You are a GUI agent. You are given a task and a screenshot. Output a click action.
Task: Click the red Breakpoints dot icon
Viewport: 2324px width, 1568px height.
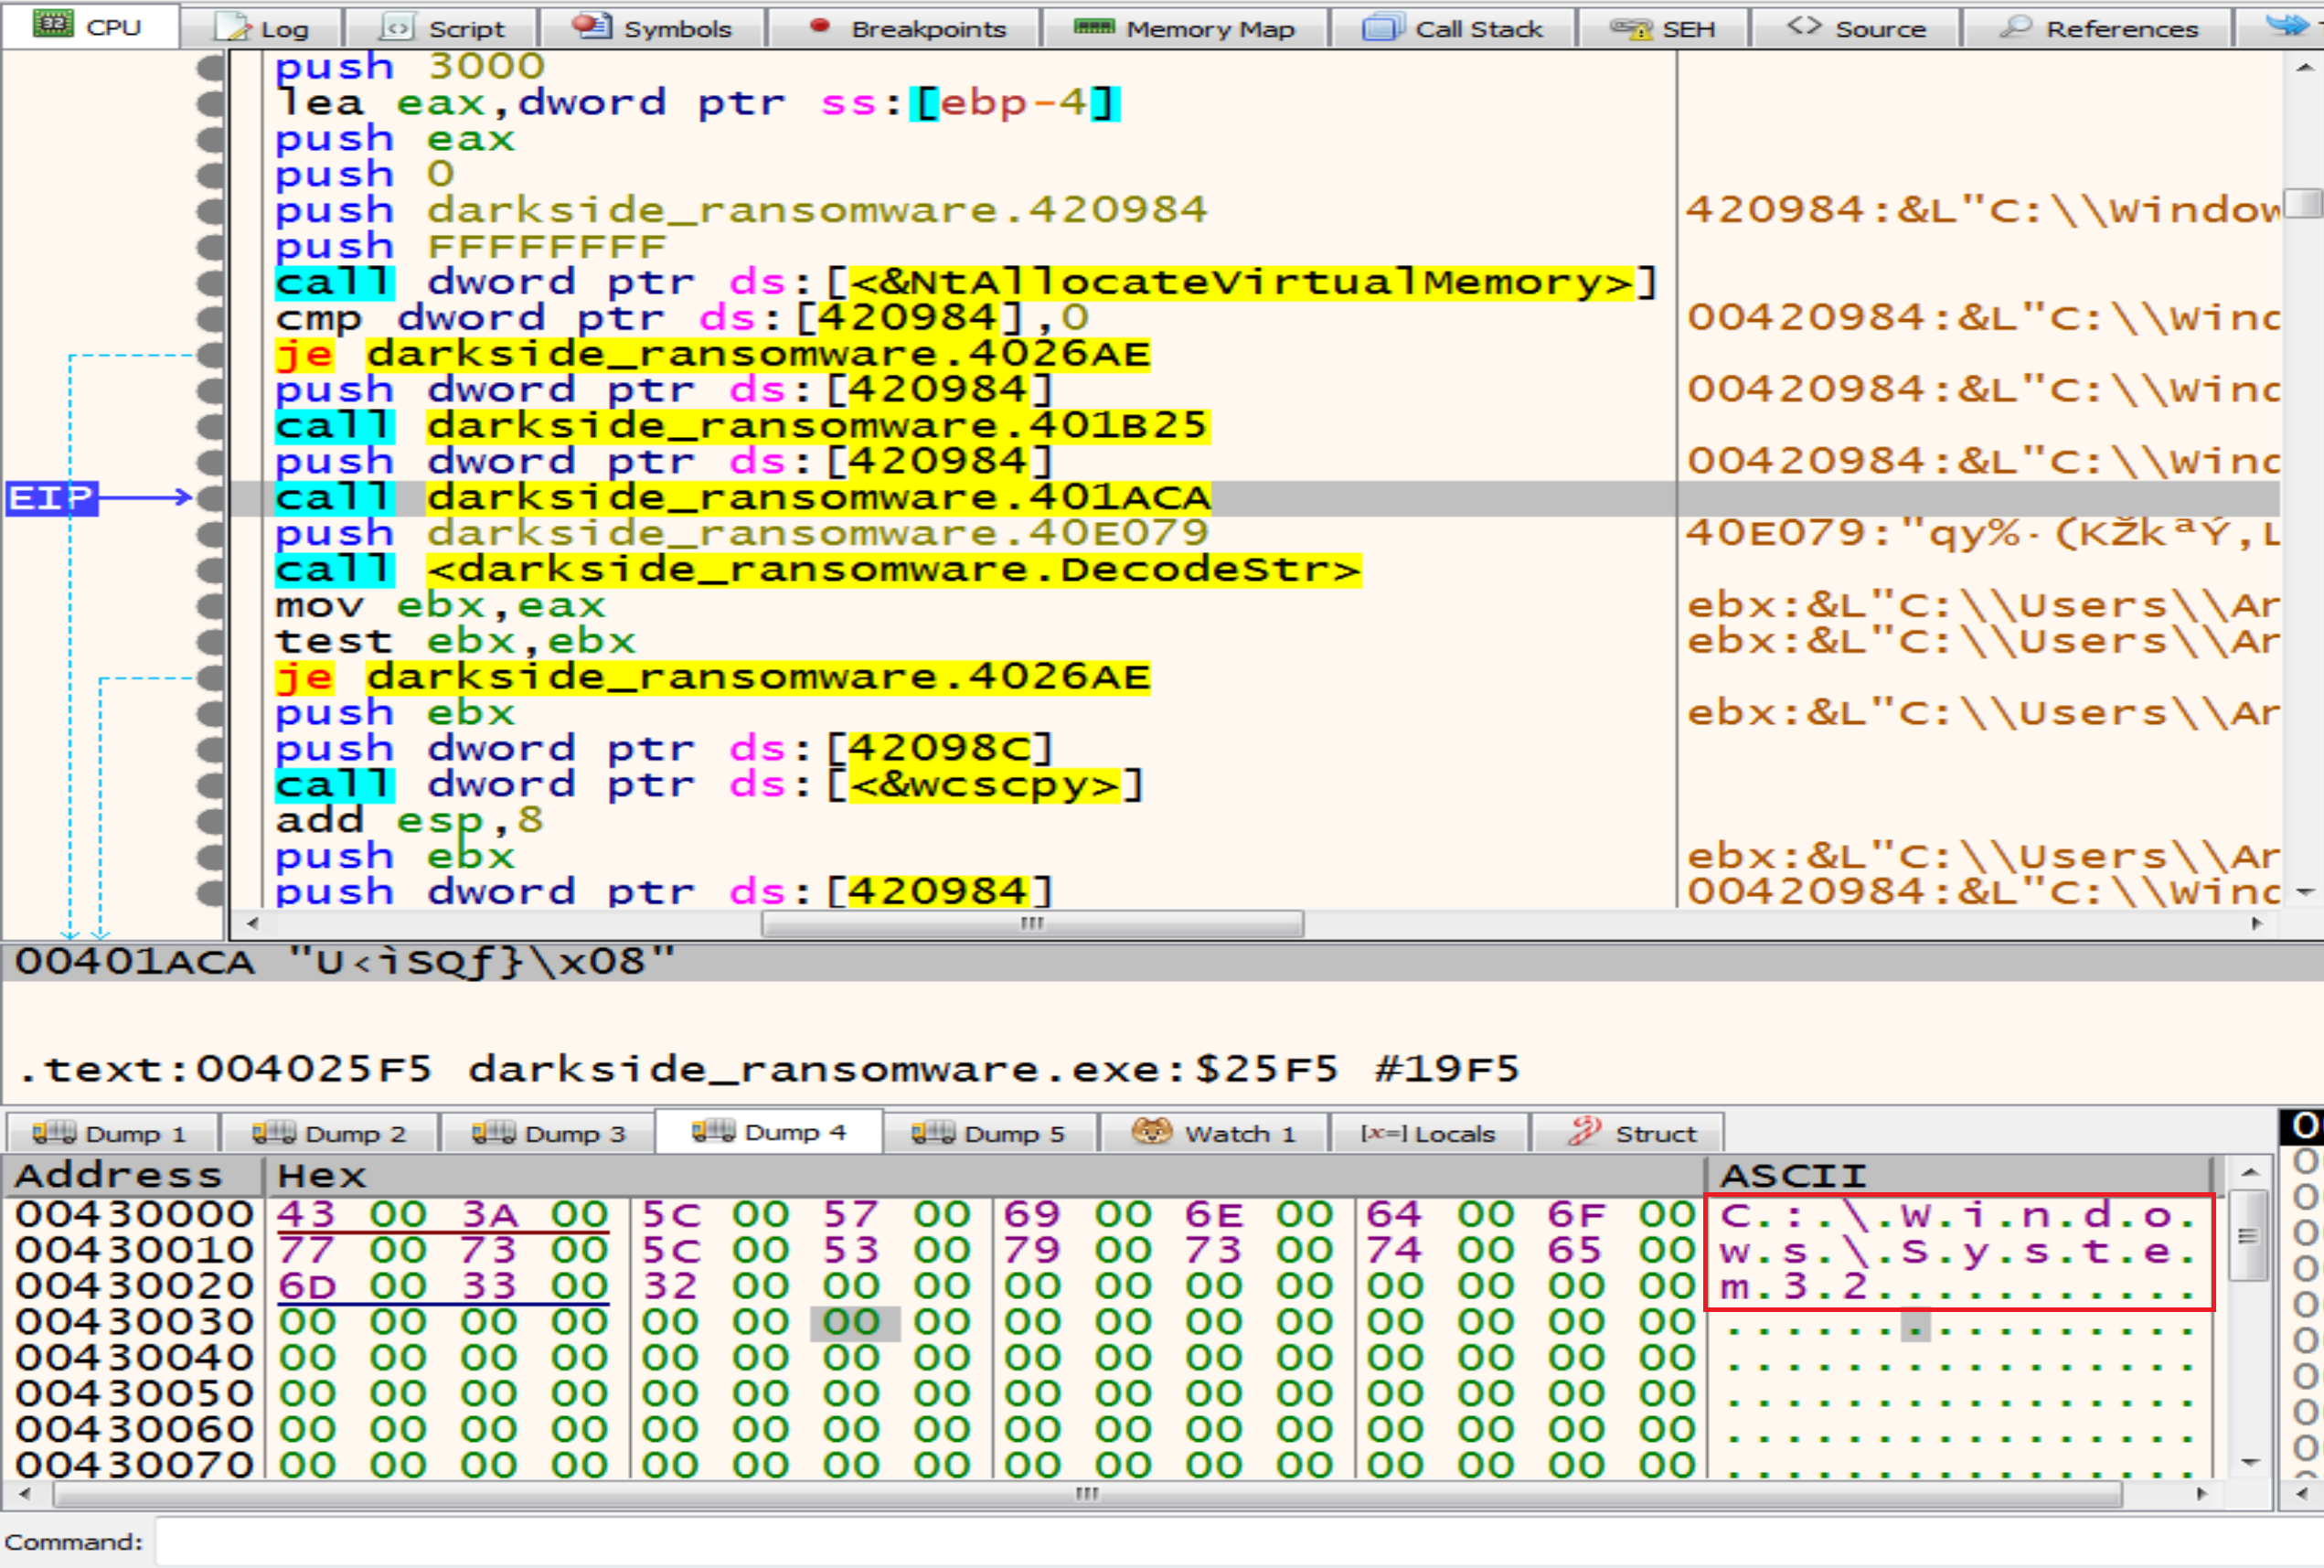[819, 26]
